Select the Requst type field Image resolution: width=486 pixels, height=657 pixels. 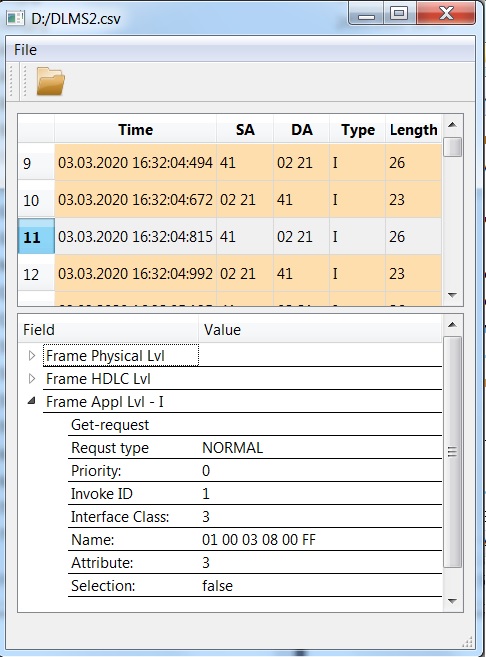(110, 448)
